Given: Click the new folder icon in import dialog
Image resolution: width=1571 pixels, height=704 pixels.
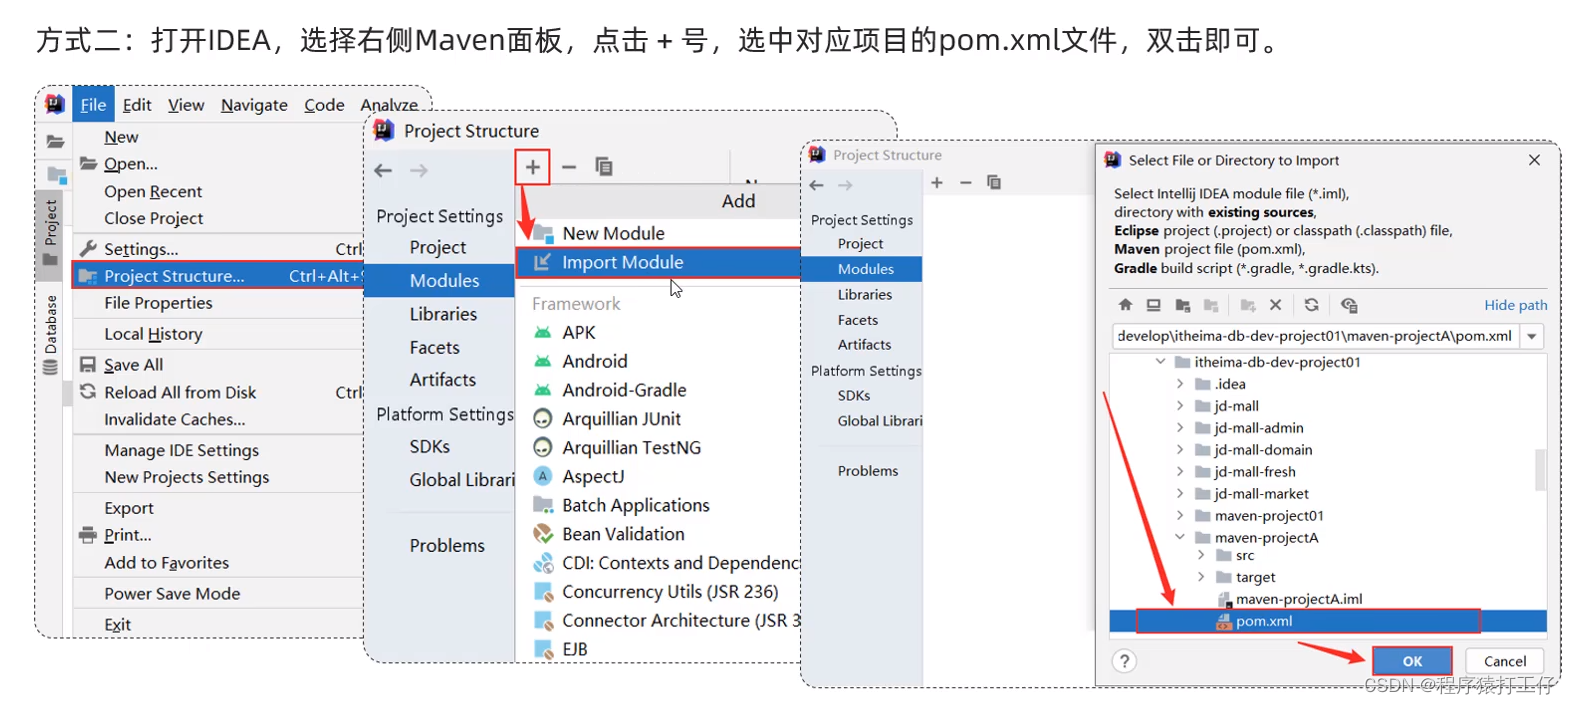Looking at the screenshot, I should [1247, 305].
